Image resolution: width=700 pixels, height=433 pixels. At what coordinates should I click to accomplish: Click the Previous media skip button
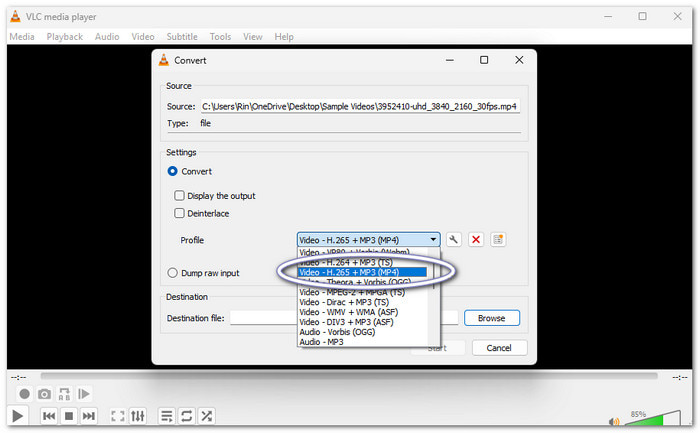point(49,416)
